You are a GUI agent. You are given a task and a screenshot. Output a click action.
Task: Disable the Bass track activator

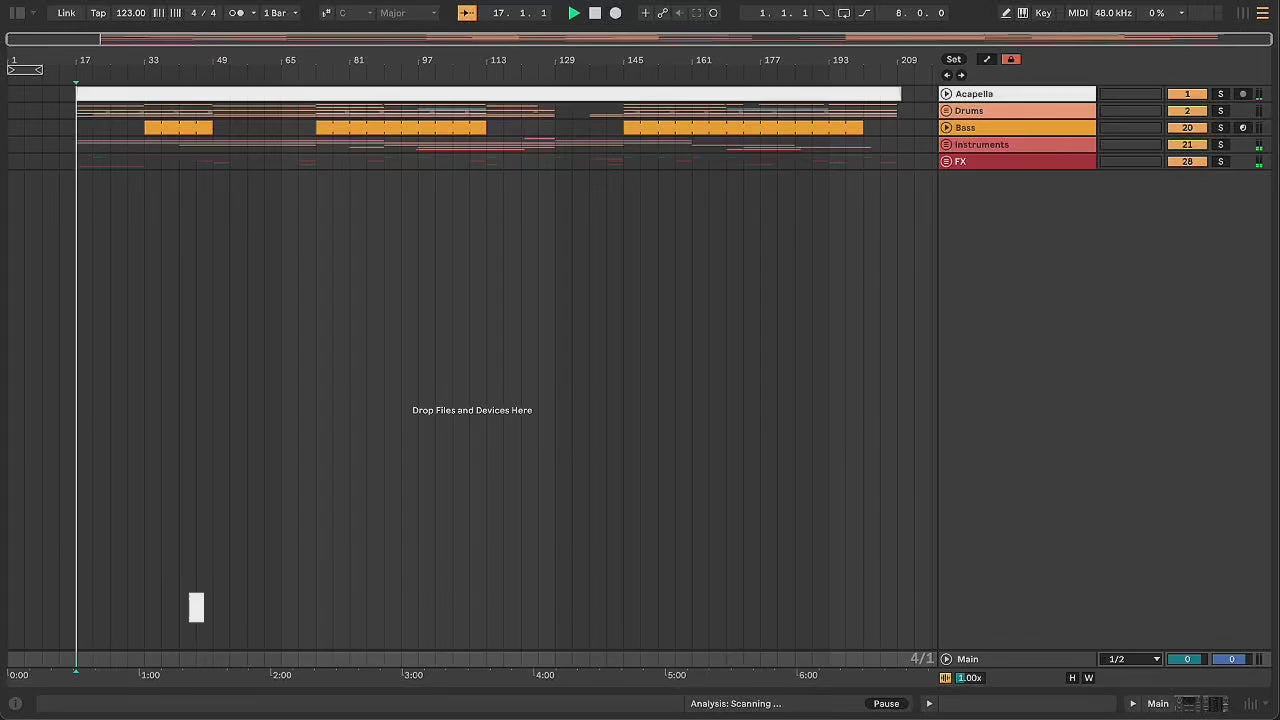pos(1187,128)
